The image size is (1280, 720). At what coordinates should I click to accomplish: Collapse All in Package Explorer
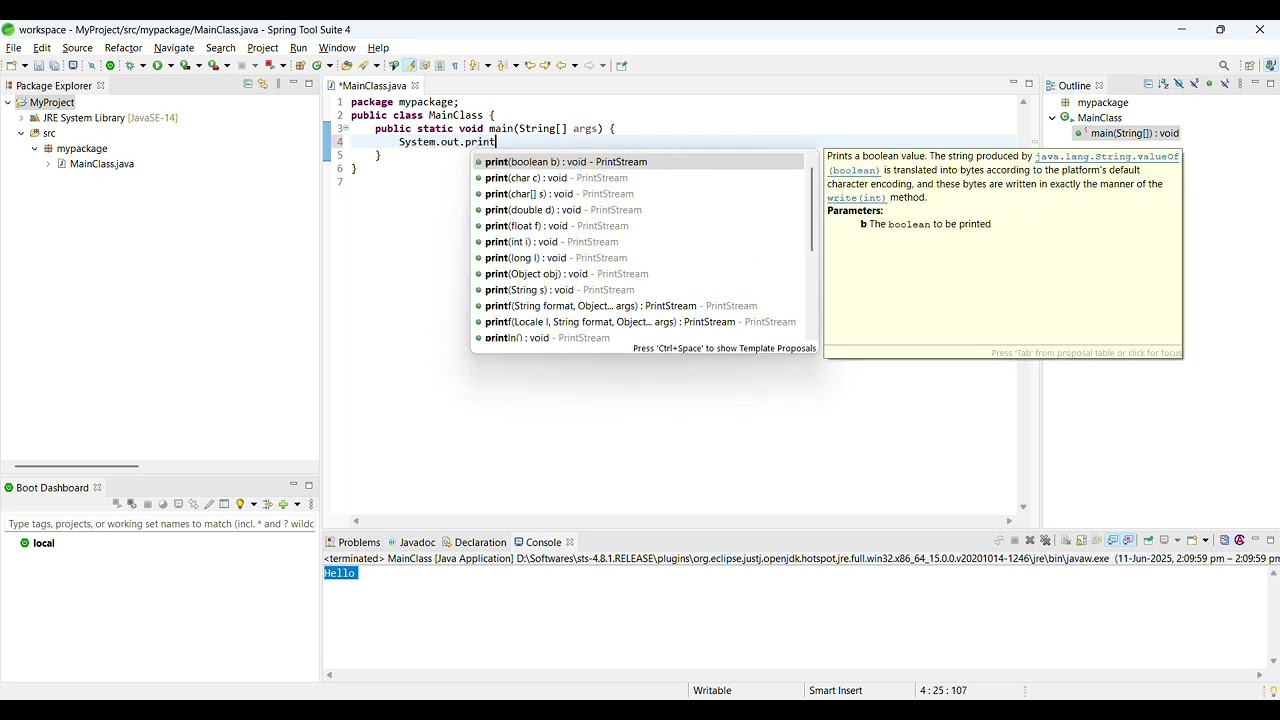248,85
